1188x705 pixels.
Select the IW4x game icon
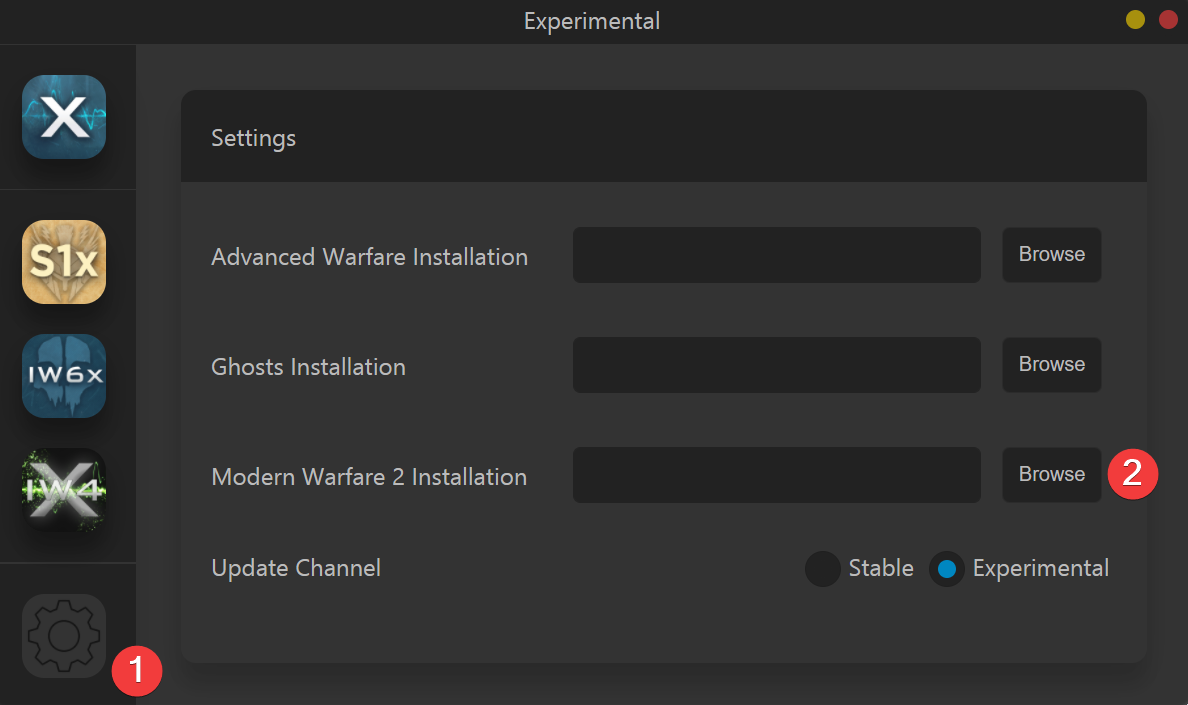[64, 489]
